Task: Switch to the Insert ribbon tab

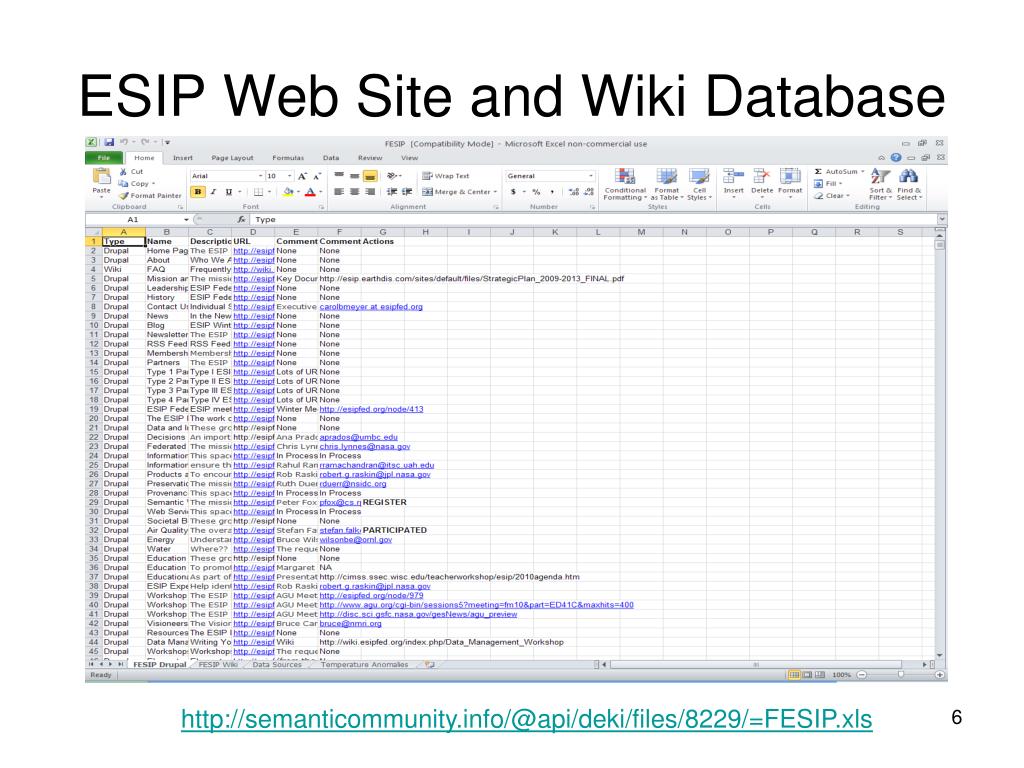Action: pos(182,158)
